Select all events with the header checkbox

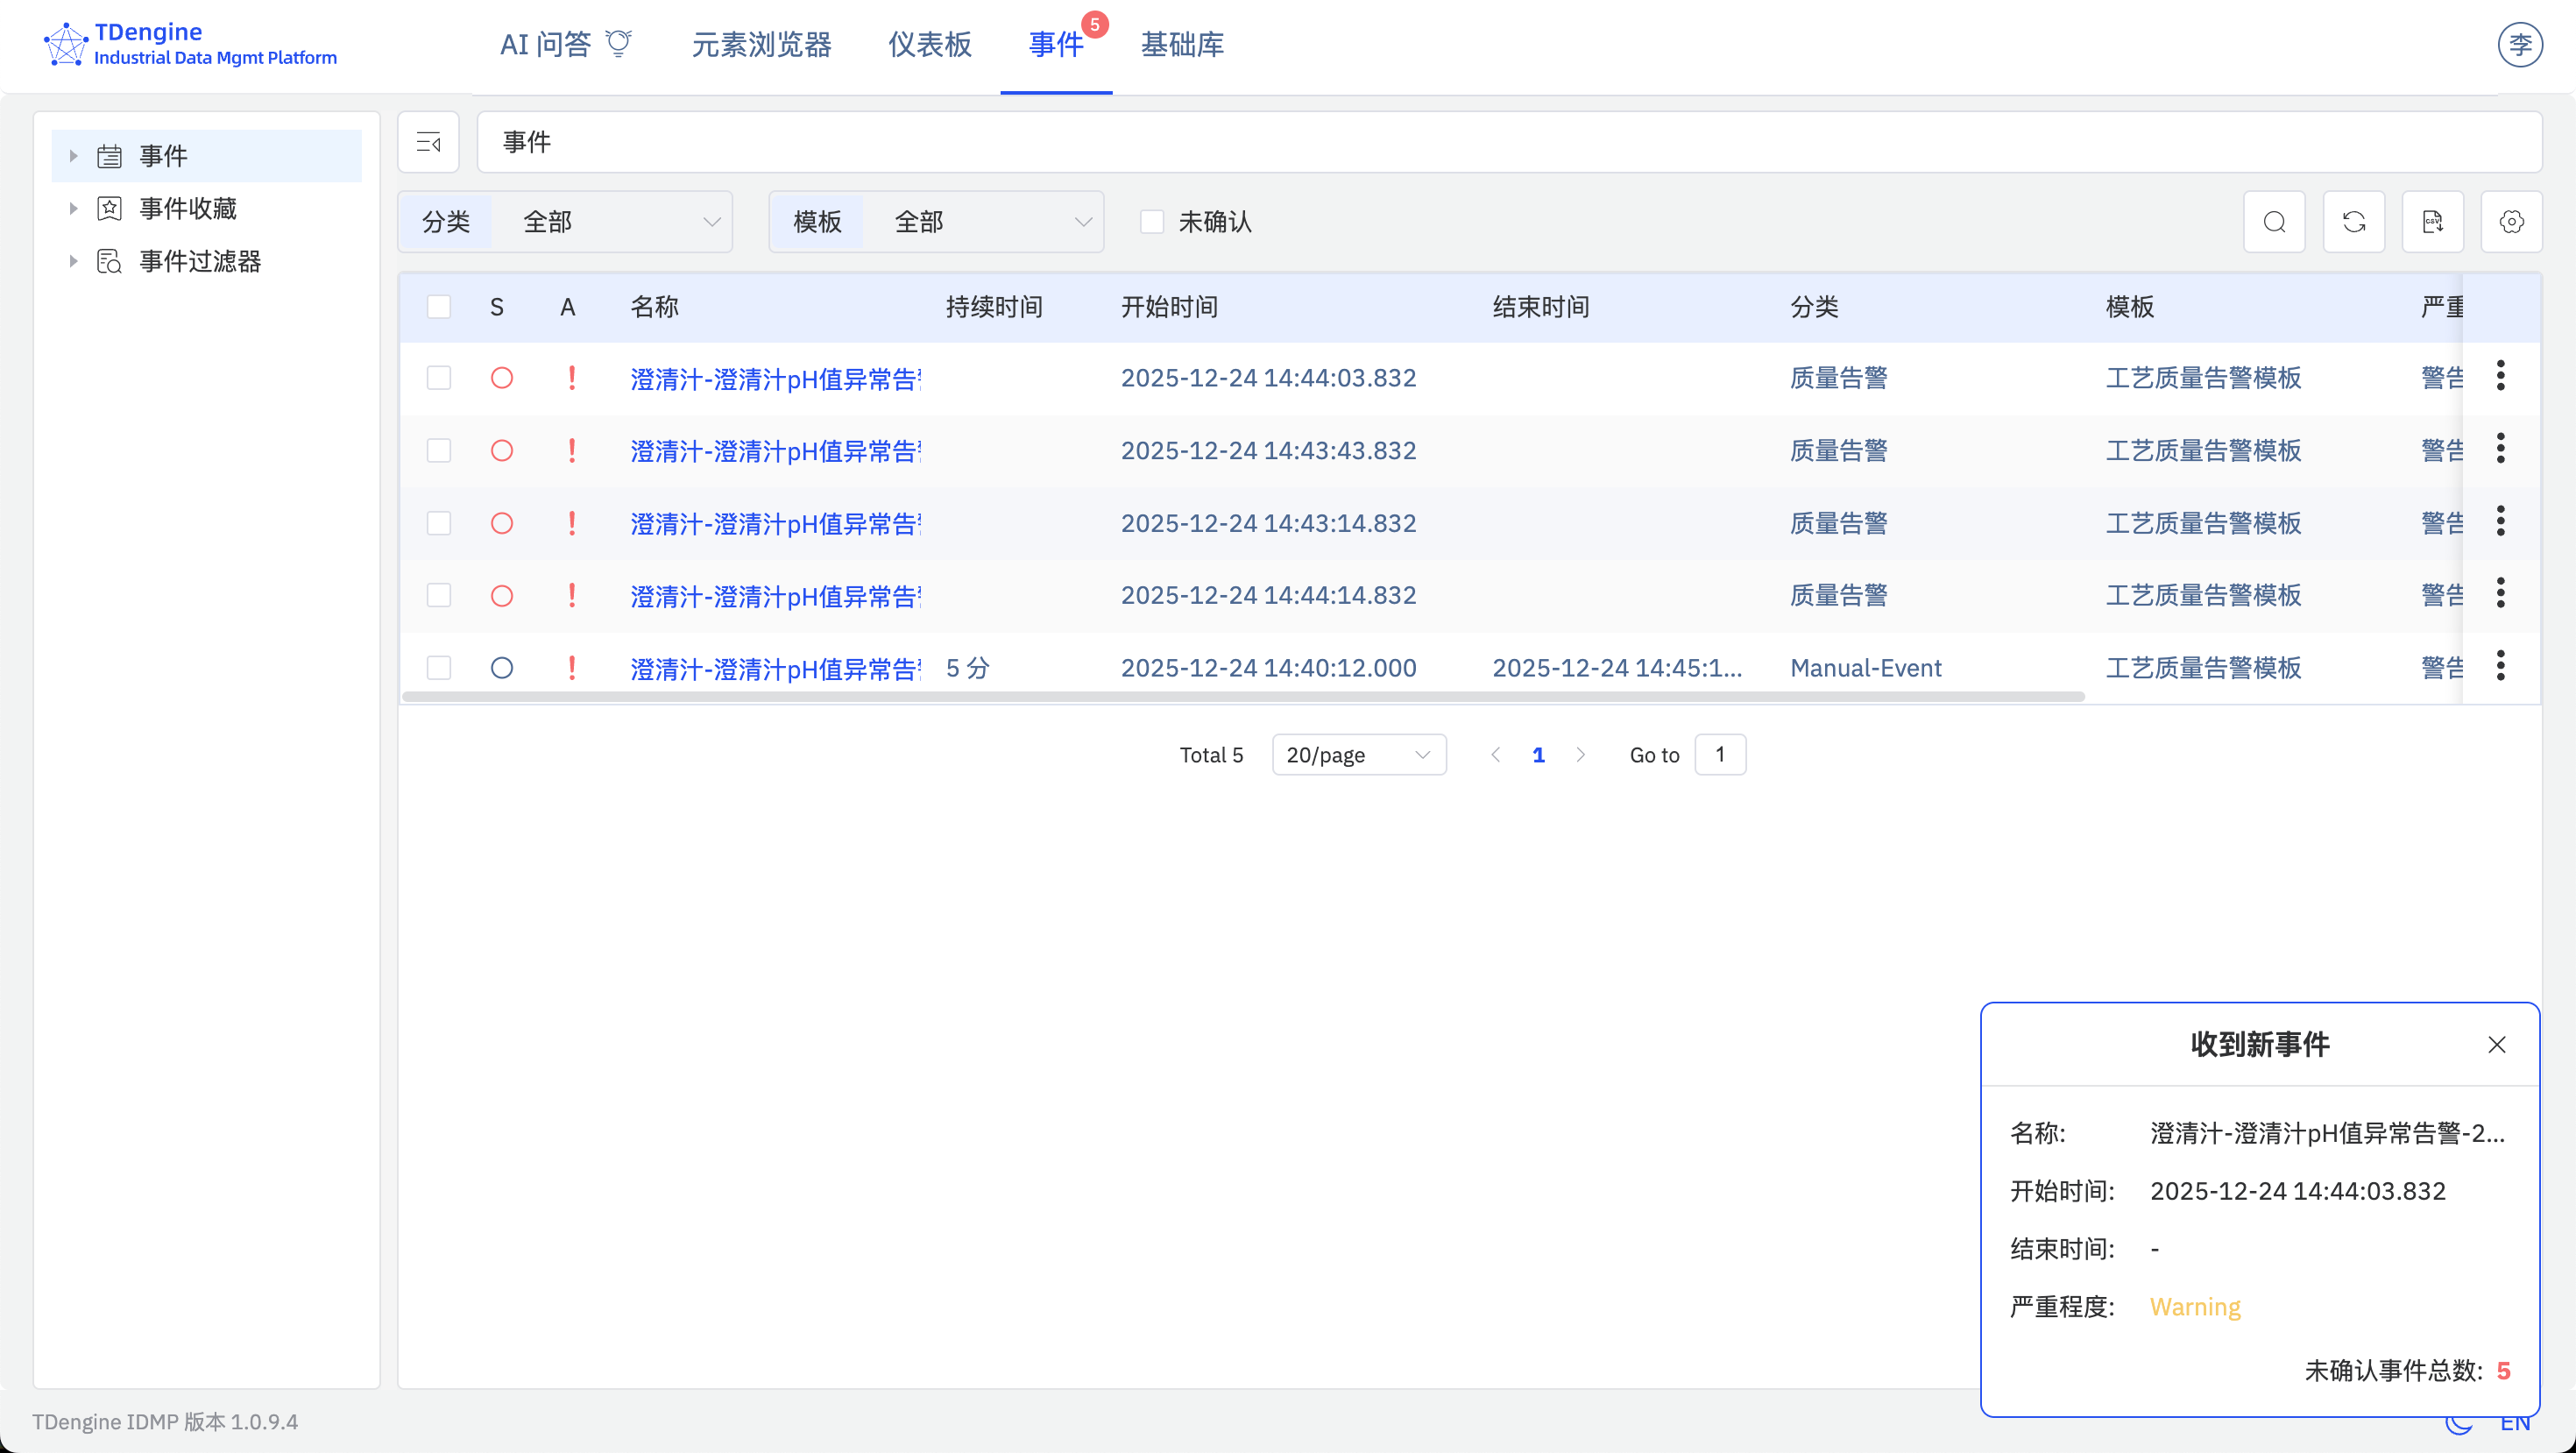439,307
